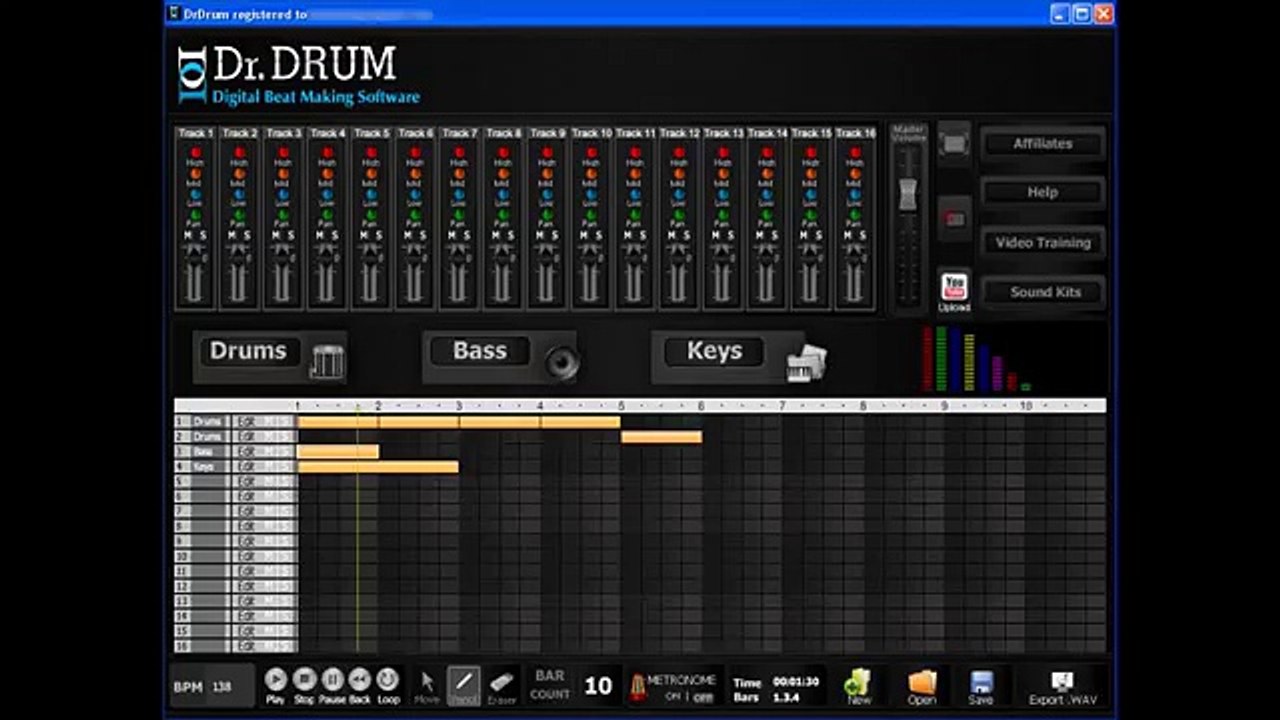Click Track 16 red High knob
Image resolution: width=1280 pixels, height=720 pixels.
point(855,152)
